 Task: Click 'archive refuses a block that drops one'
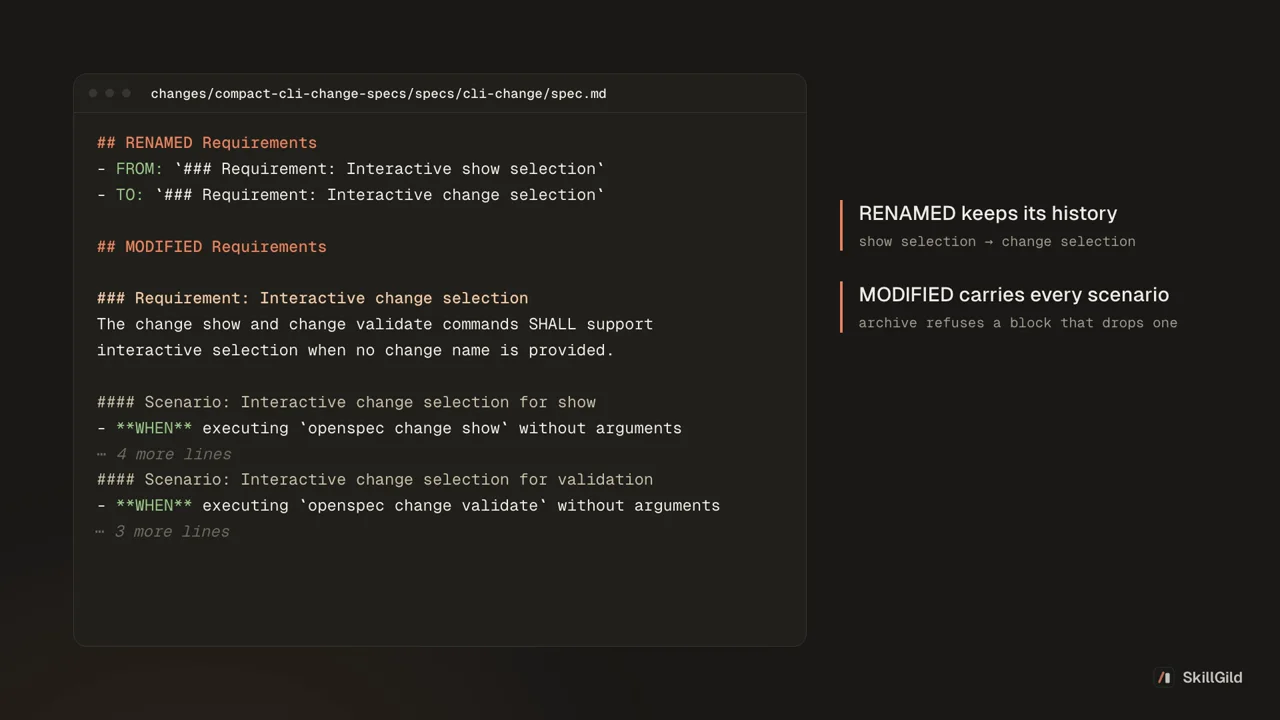[1018, 323]
